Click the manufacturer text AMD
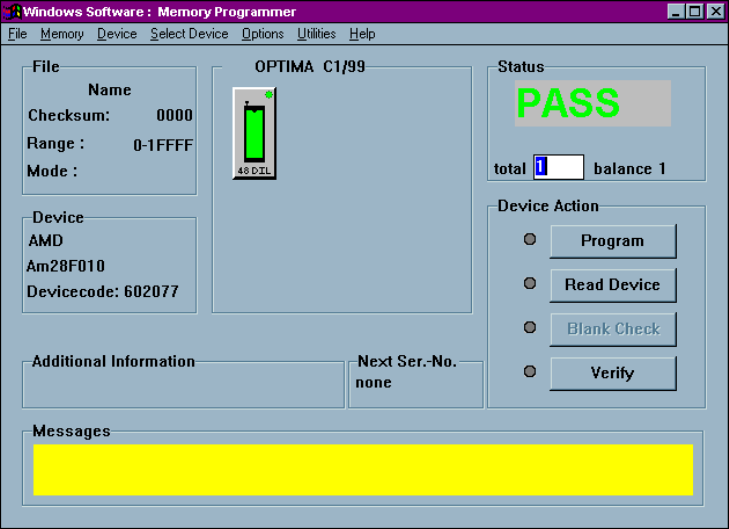Viewport: 729px width, 529px height. tap(46, 241)
